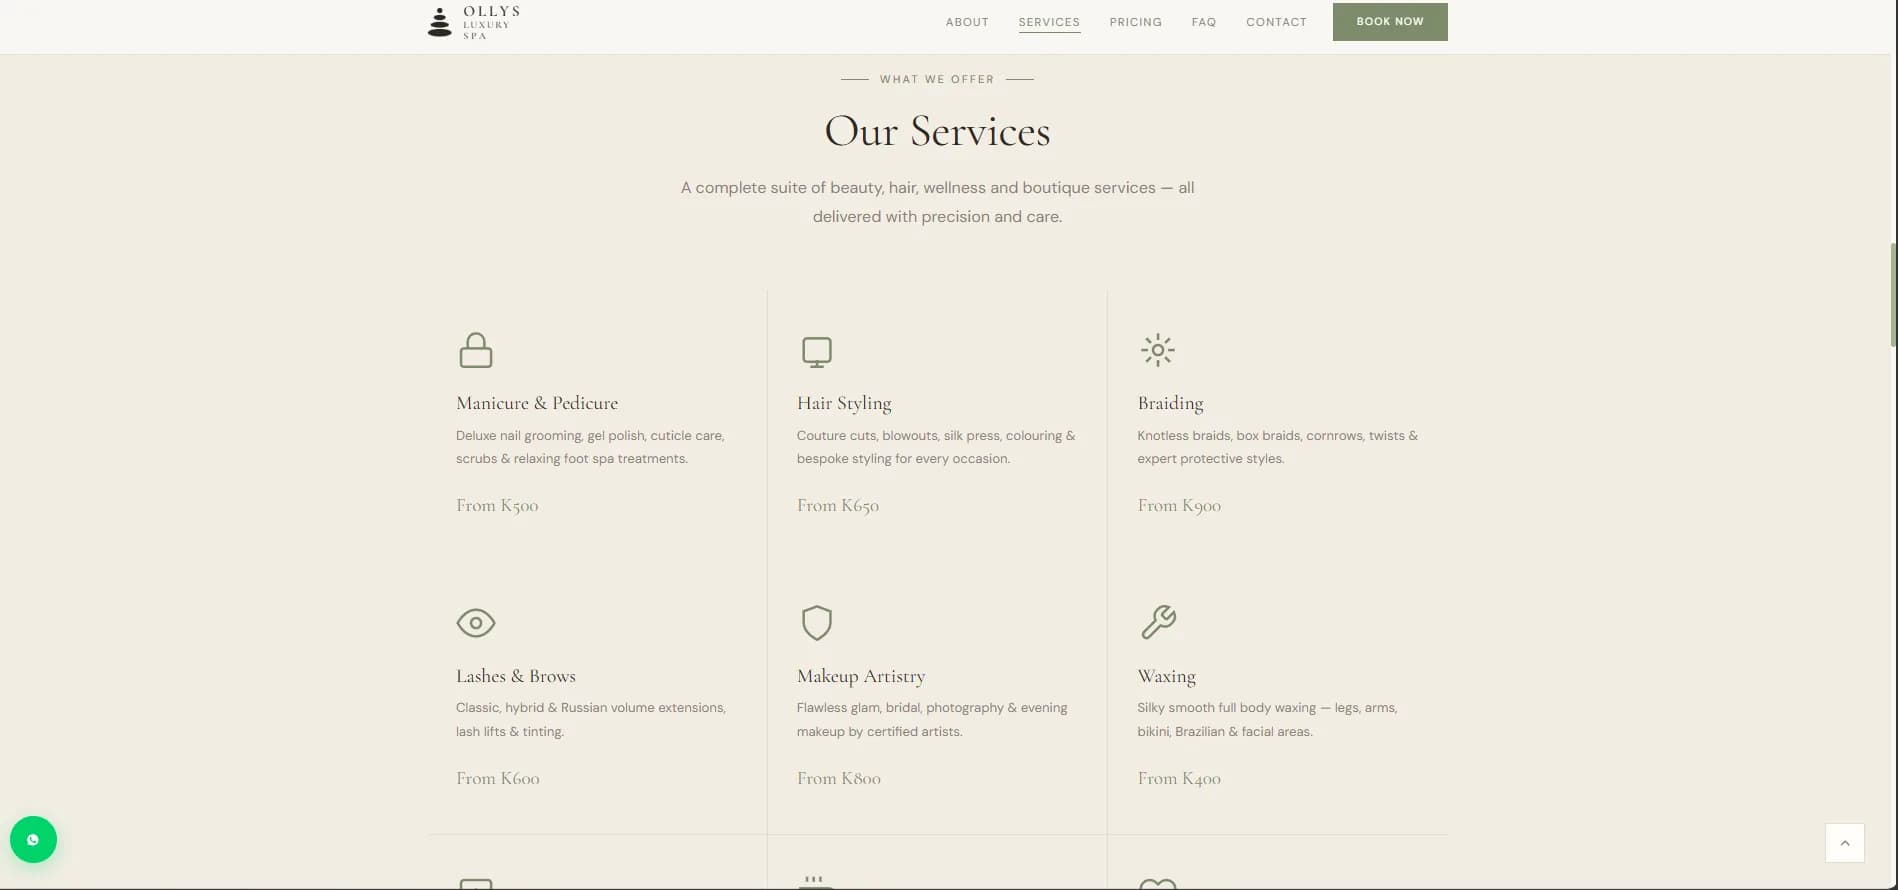Screen dimensions: 1898x890
Task: Click the padlock icon above Manicure & Pedicure
Action: [476, 351]
